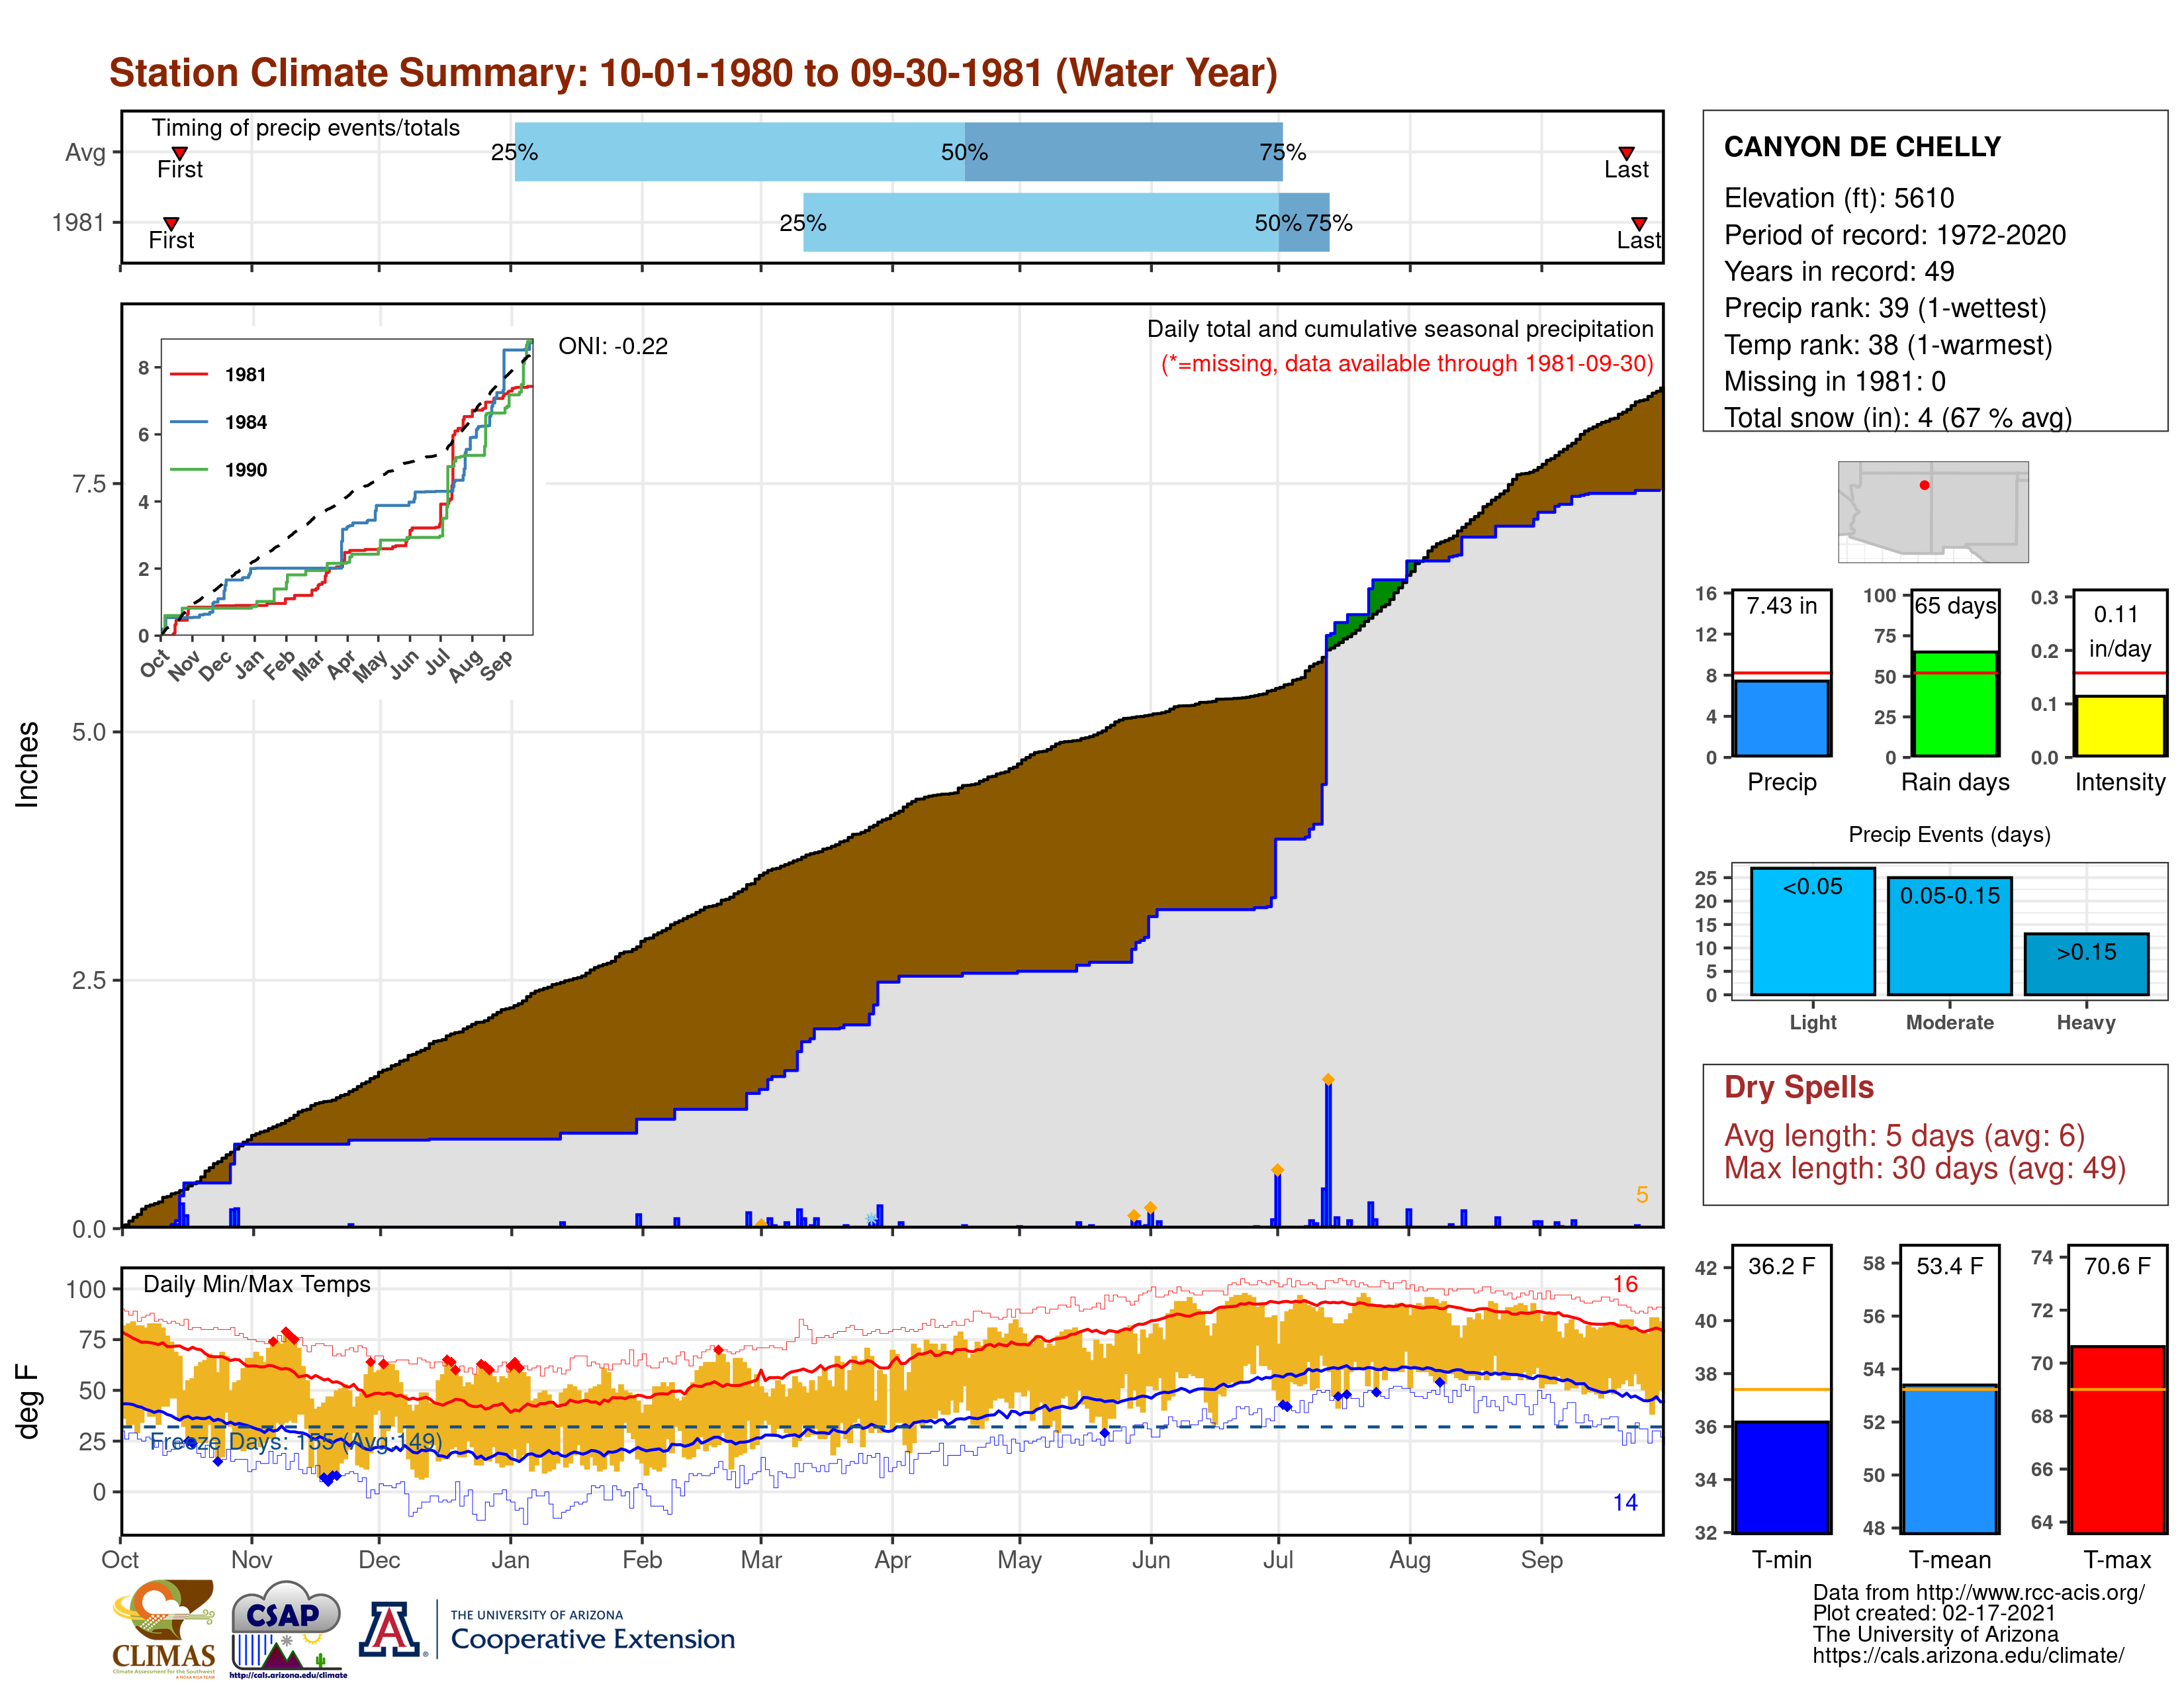Image resolution: width=2184 pixels, height=1688 pixels.
Task: Click the https://cals.arizona.edu/climate/ link text
Action: coord(1968,1655)
